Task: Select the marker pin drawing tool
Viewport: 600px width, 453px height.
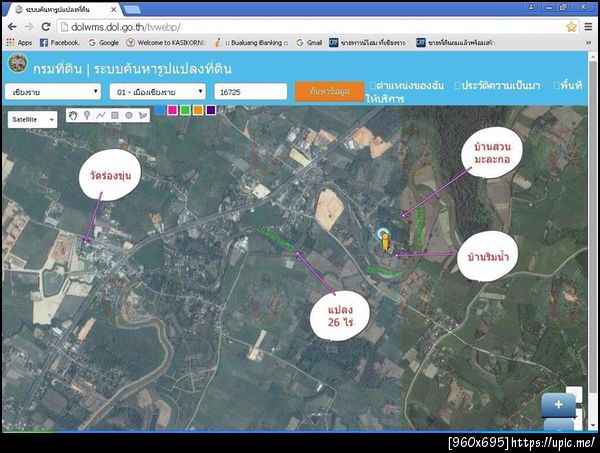Action: [x=87, y=115]
